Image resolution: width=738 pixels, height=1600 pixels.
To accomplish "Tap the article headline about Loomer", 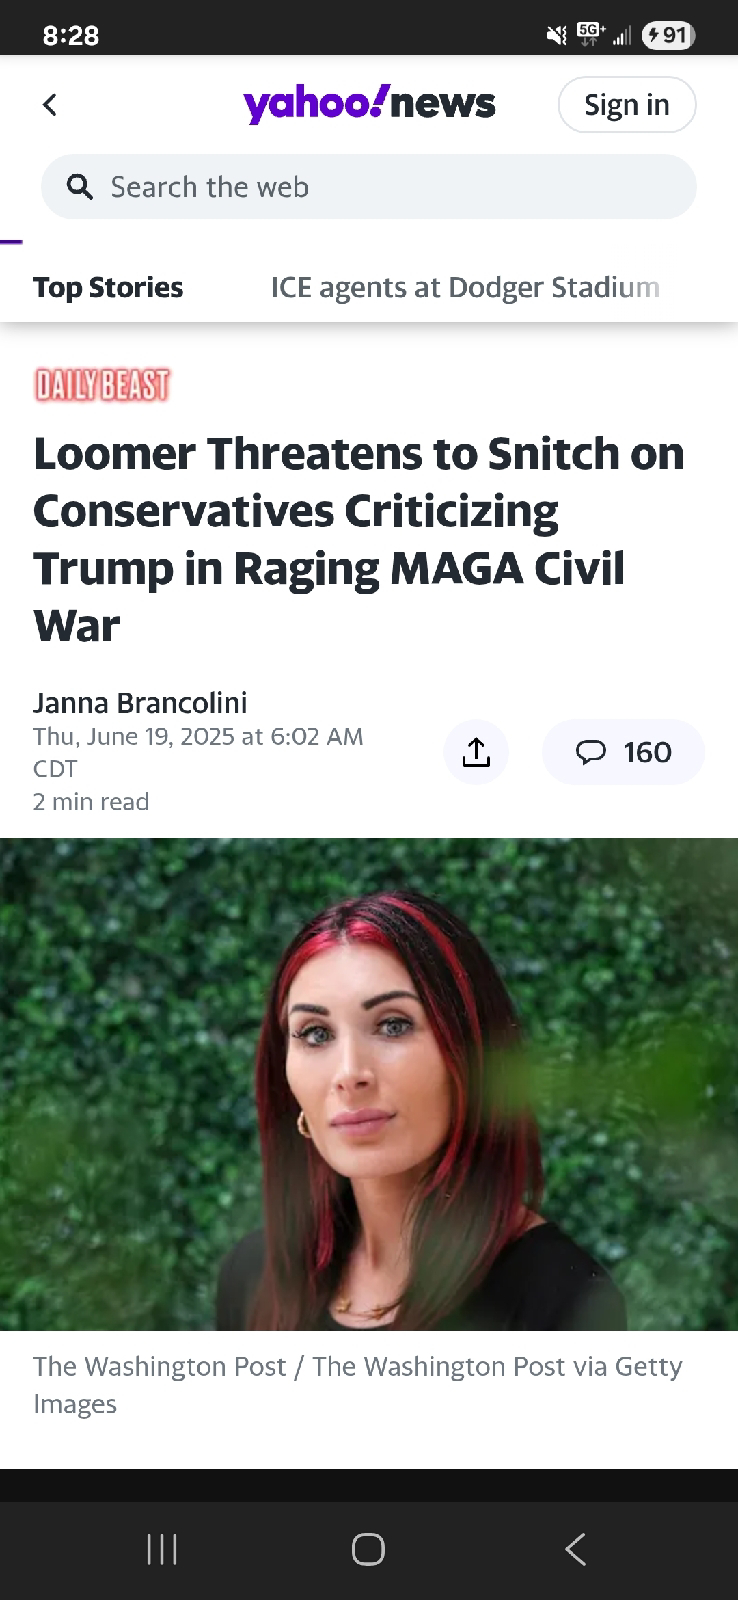I will coord(359,540).
